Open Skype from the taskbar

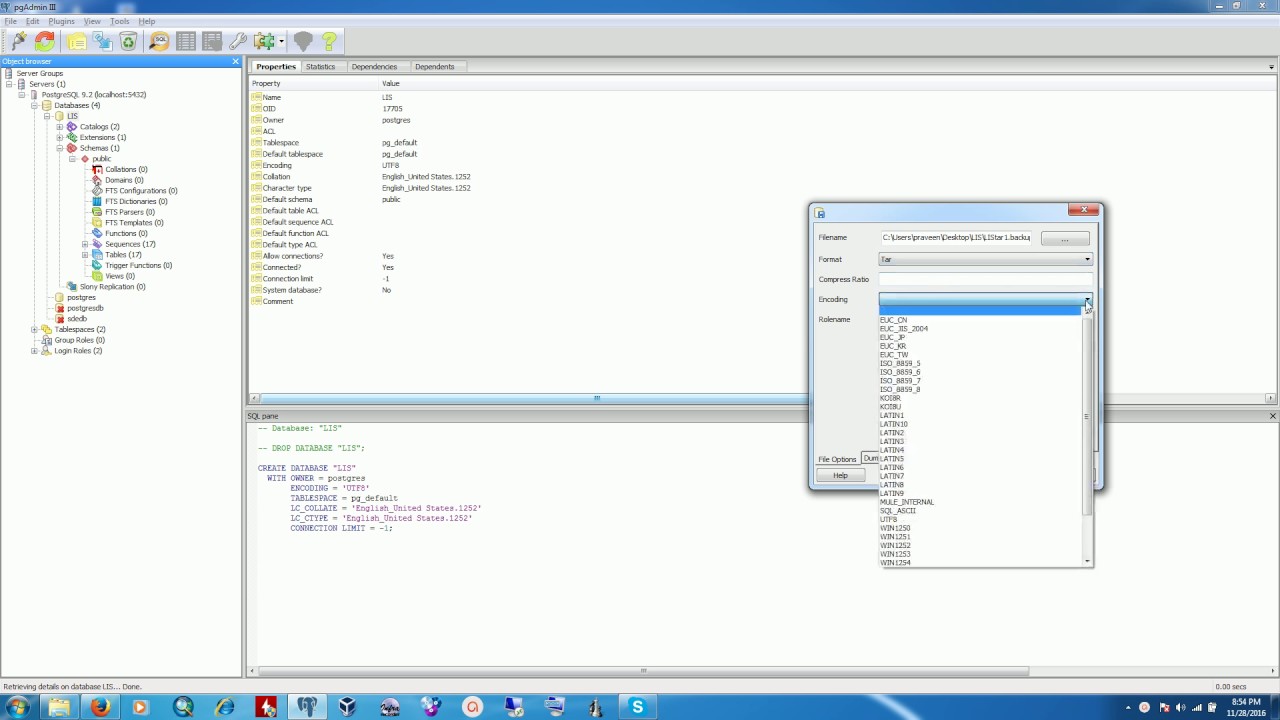[x=637, y=707]
